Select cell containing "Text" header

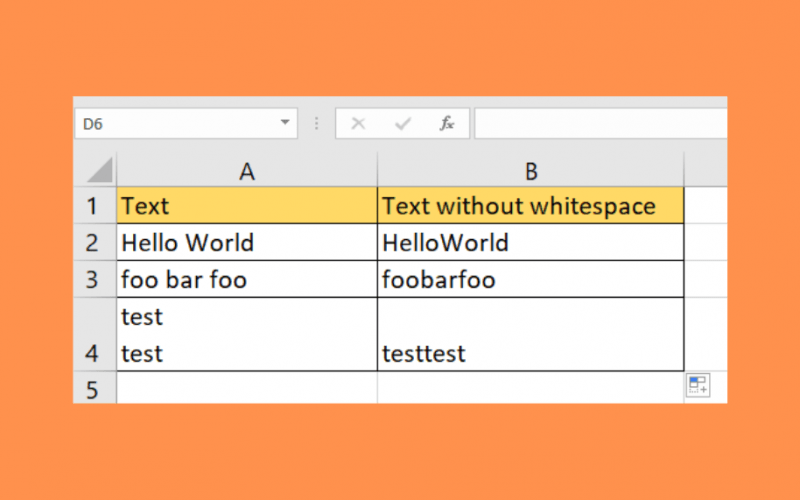tap(247, 206)
